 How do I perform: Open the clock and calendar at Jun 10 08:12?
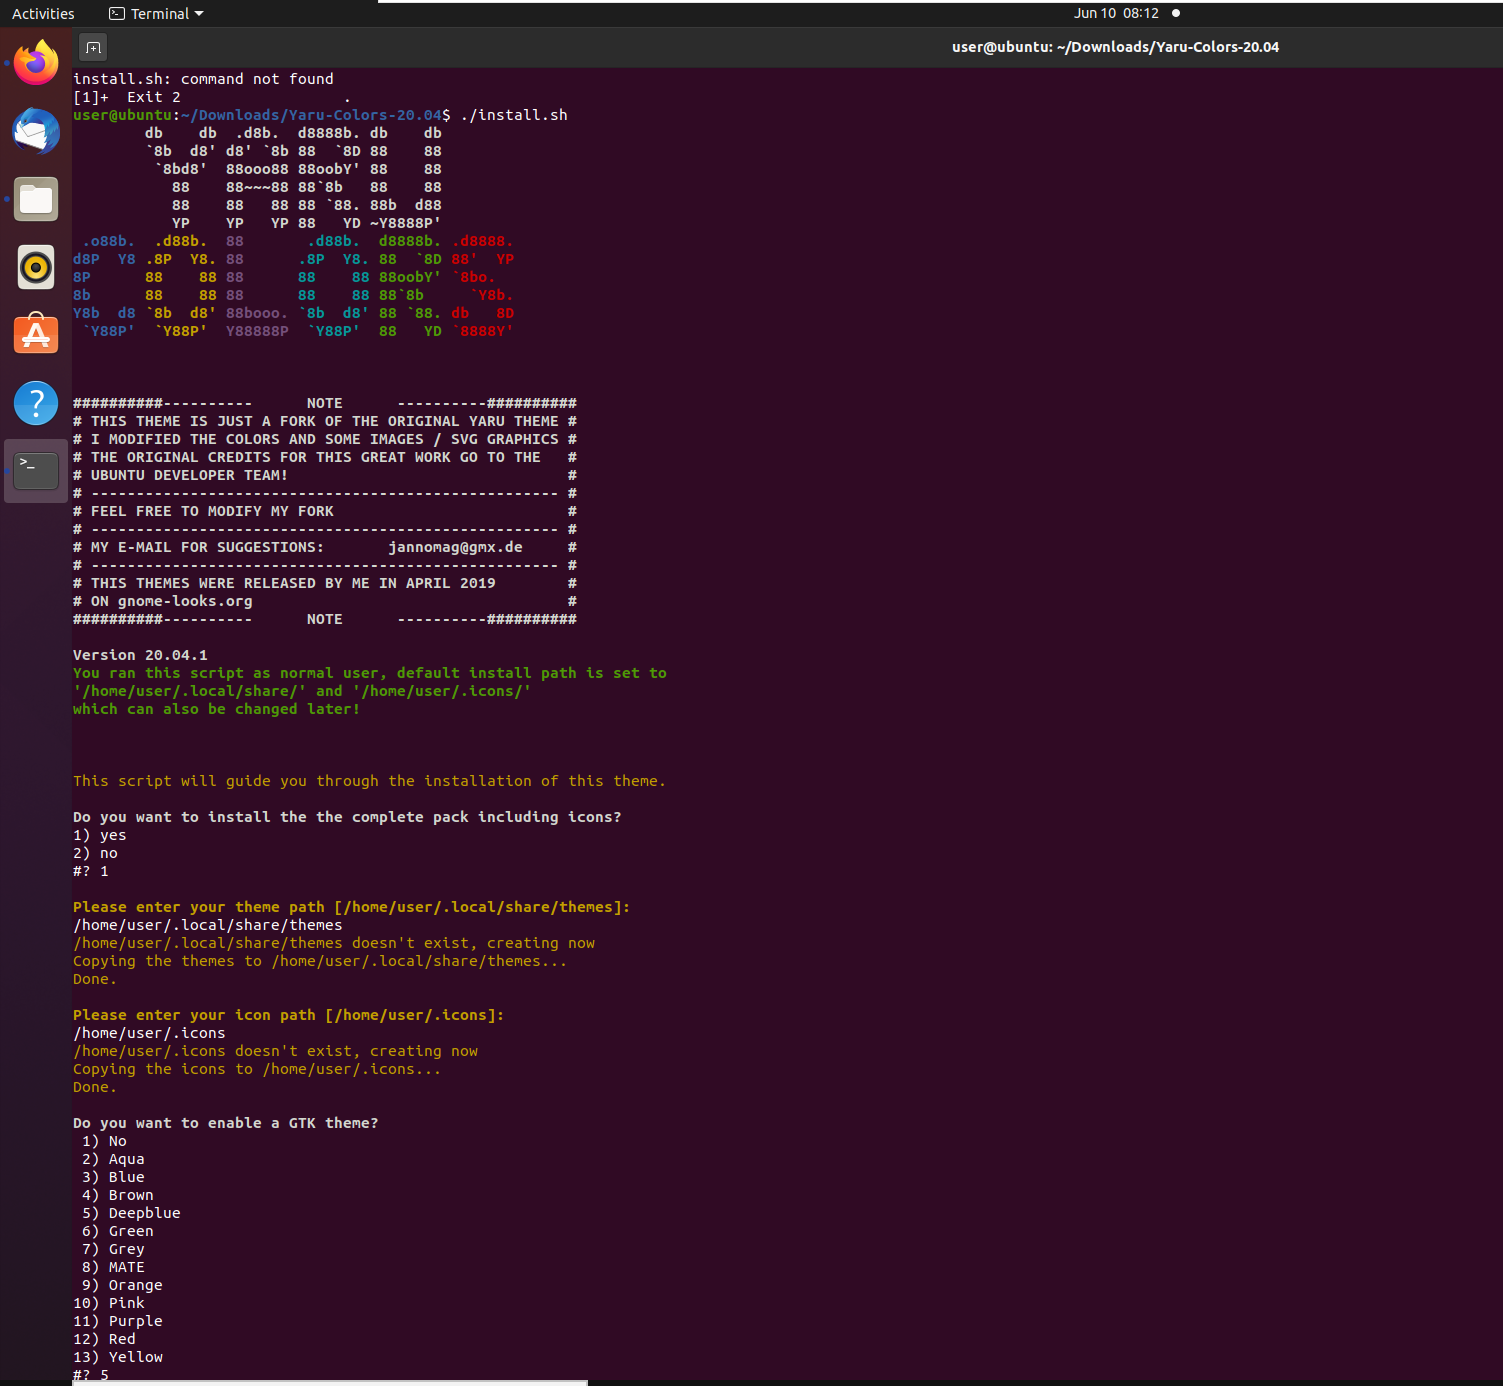[x=1116, y=13]
